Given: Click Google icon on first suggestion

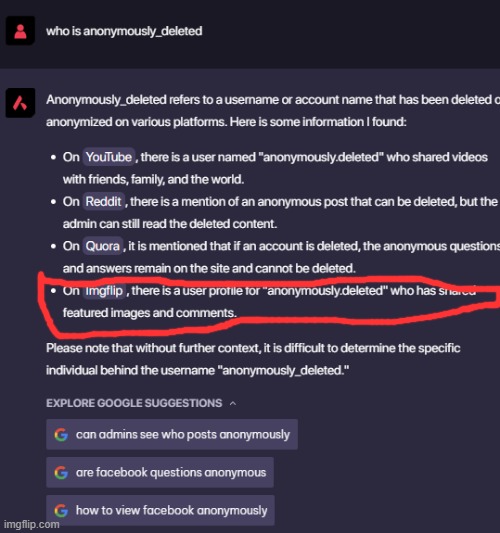Looking at the screenshot, I should click(x=61, y=435).
